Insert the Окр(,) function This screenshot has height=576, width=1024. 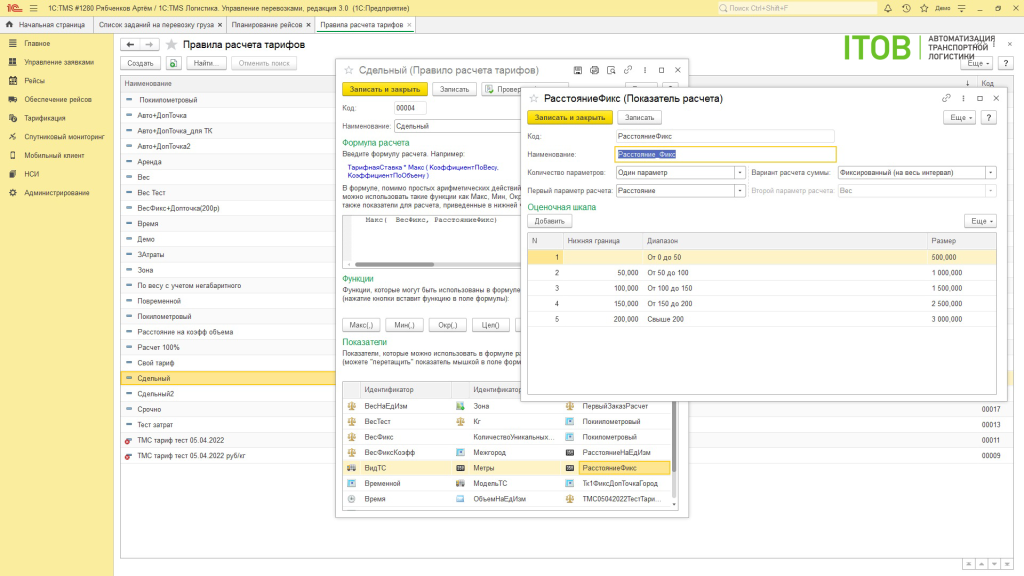click(447, 325)
